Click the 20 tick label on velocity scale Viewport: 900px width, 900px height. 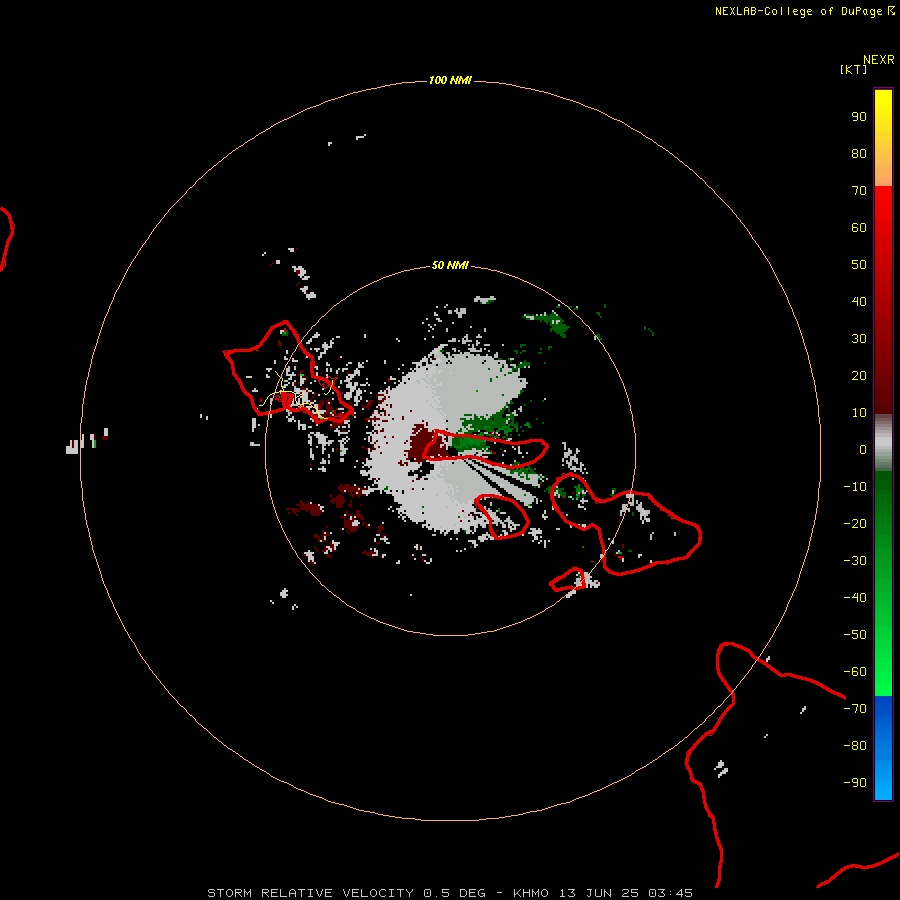point(859,376)
